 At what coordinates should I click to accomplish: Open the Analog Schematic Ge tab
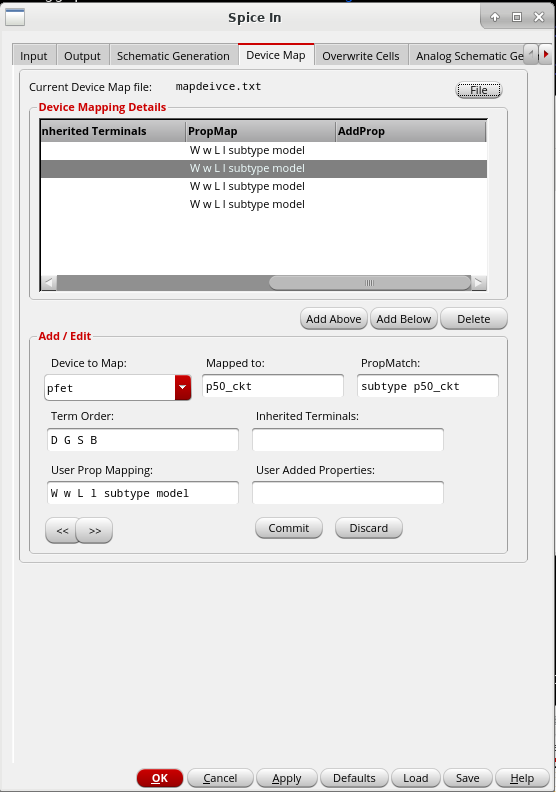(x=469, y=56)
